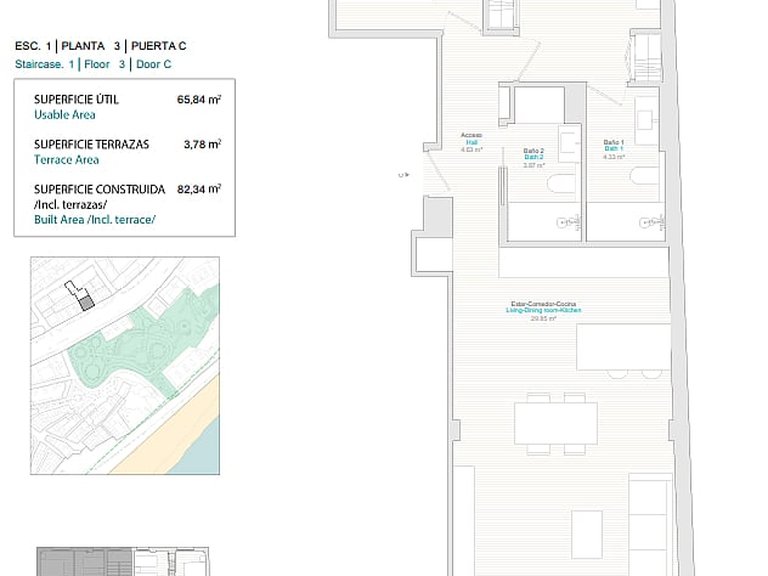Viewport: 768px width, 576px height.
Task: Click the 'Terrace Area' text
Action: (66, 160)
